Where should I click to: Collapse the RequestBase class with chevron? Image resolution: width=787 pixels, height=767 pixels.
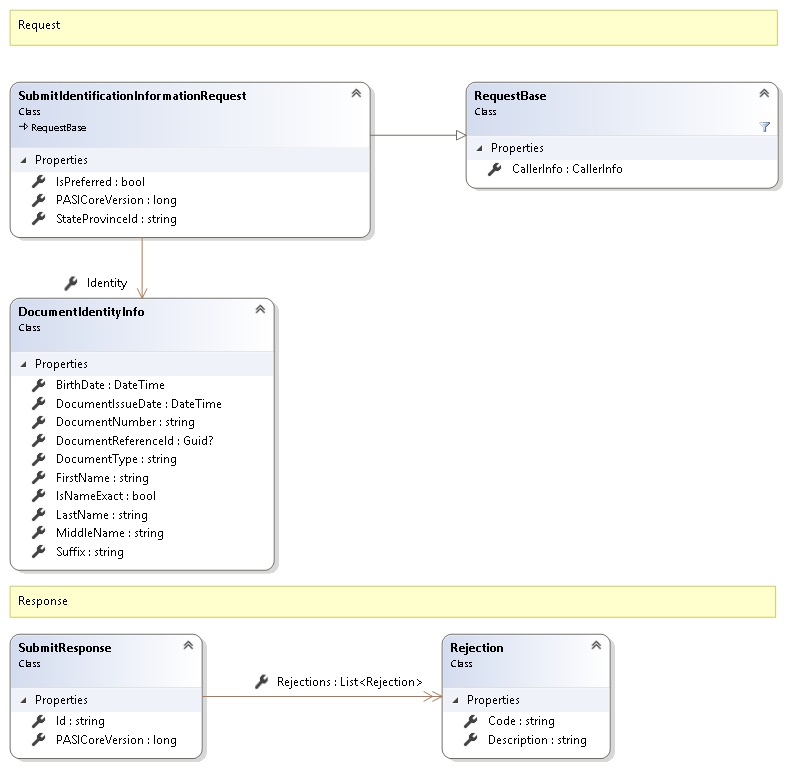click(764, 94)
